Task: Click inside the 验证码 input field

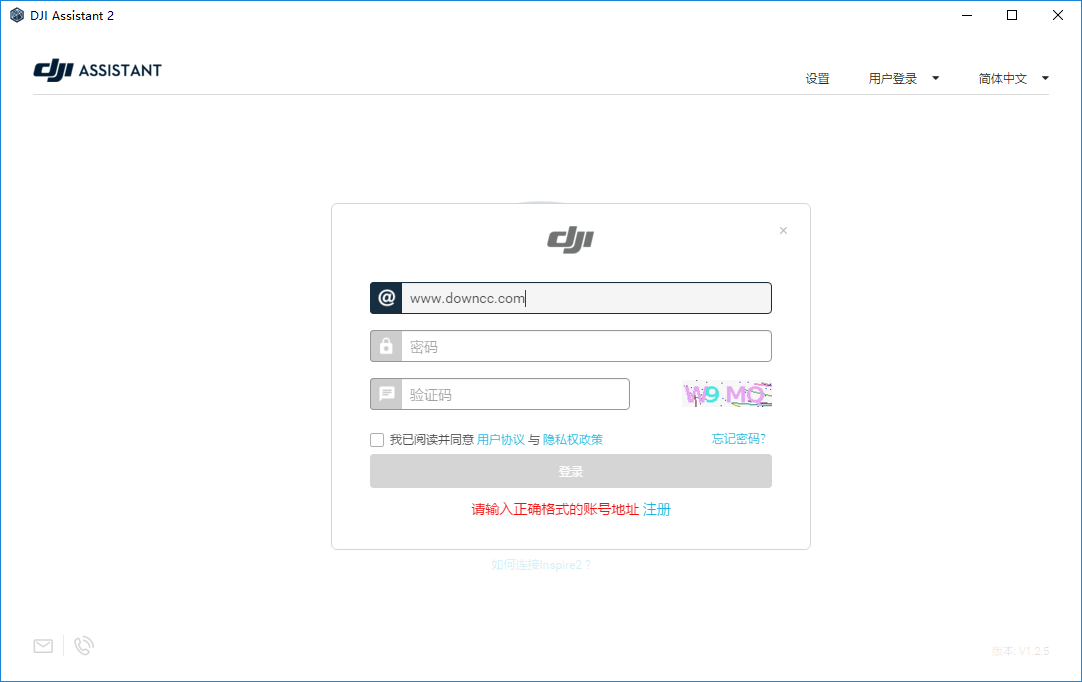Action: (x=515, y=393)
